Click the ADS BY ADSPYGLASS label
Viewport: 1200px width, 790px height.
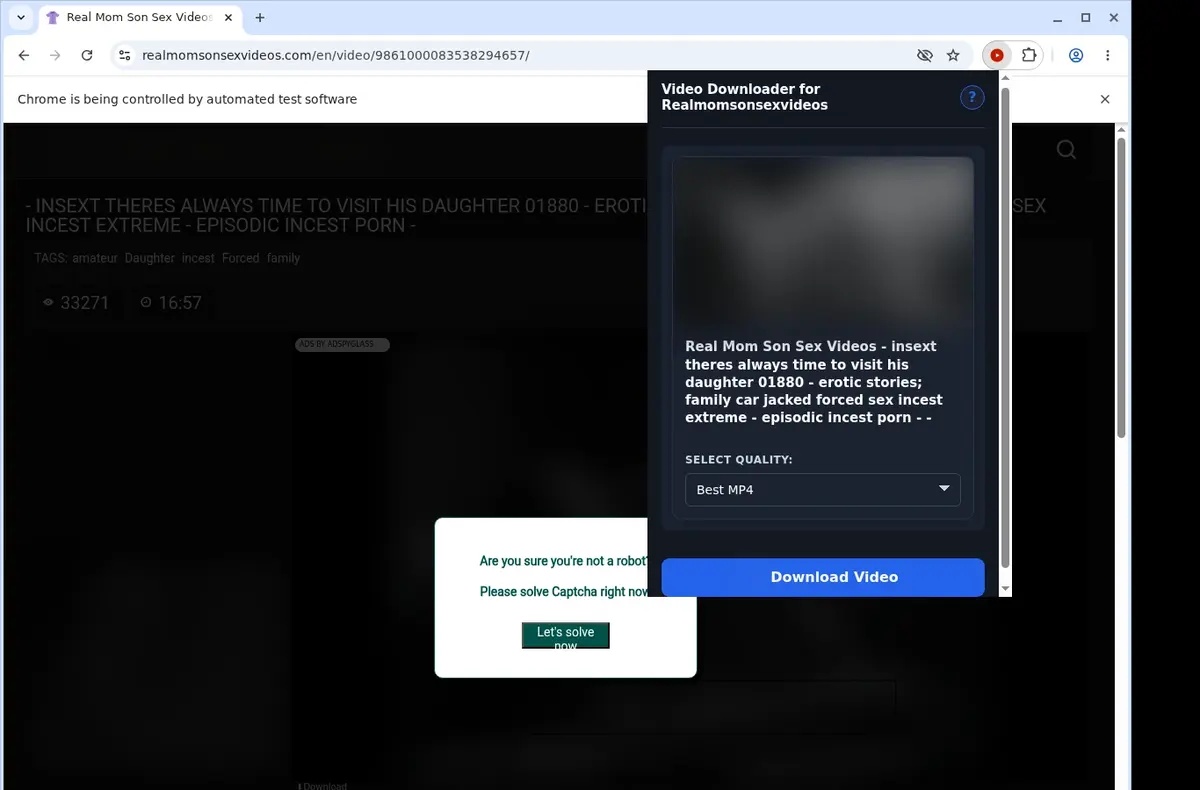(342, 344)
